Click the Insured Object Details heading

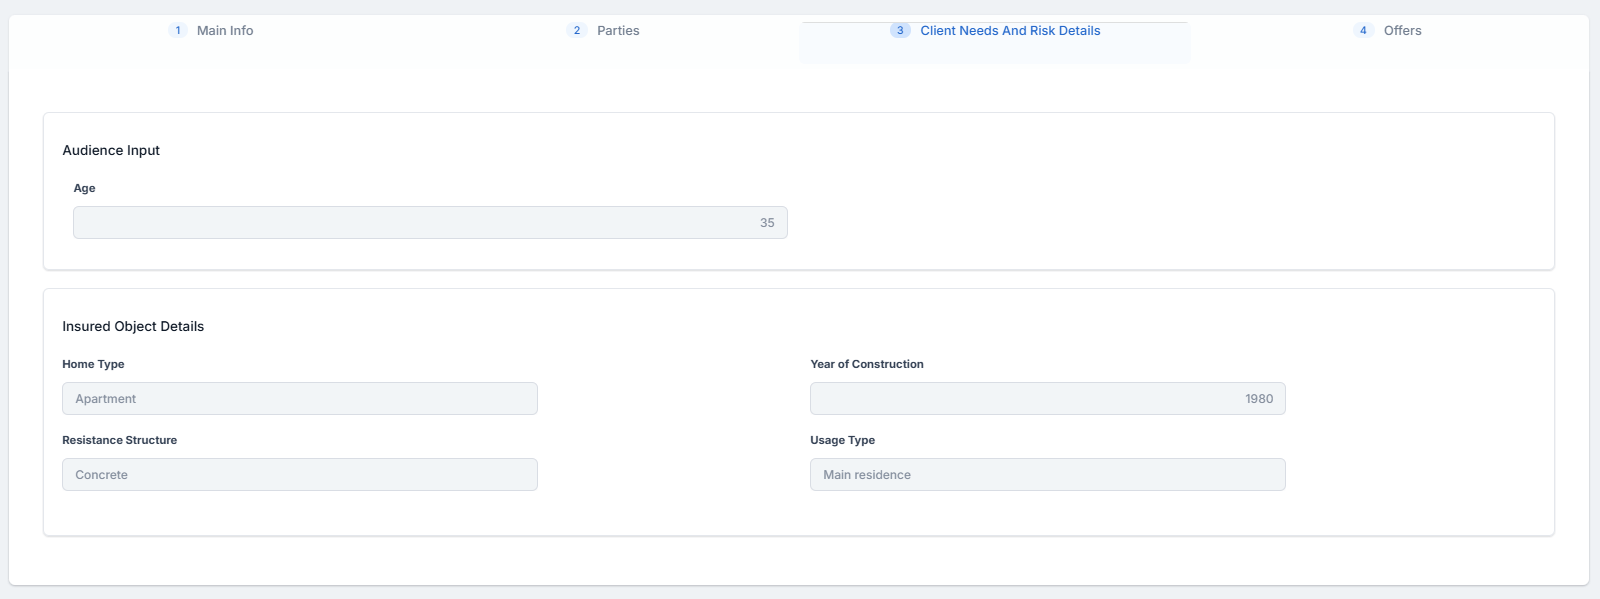coord(133,327)
